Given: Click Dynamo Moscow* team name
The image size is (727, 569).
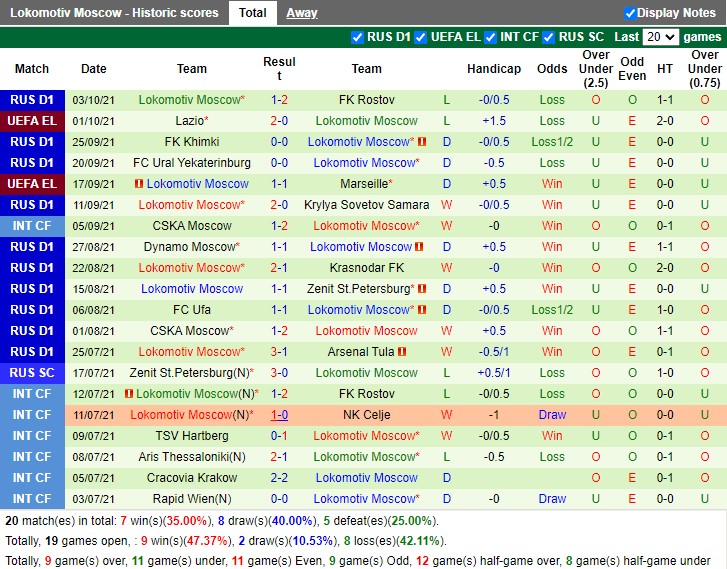Looking at the screenshot, I should (x=191, y=247).
